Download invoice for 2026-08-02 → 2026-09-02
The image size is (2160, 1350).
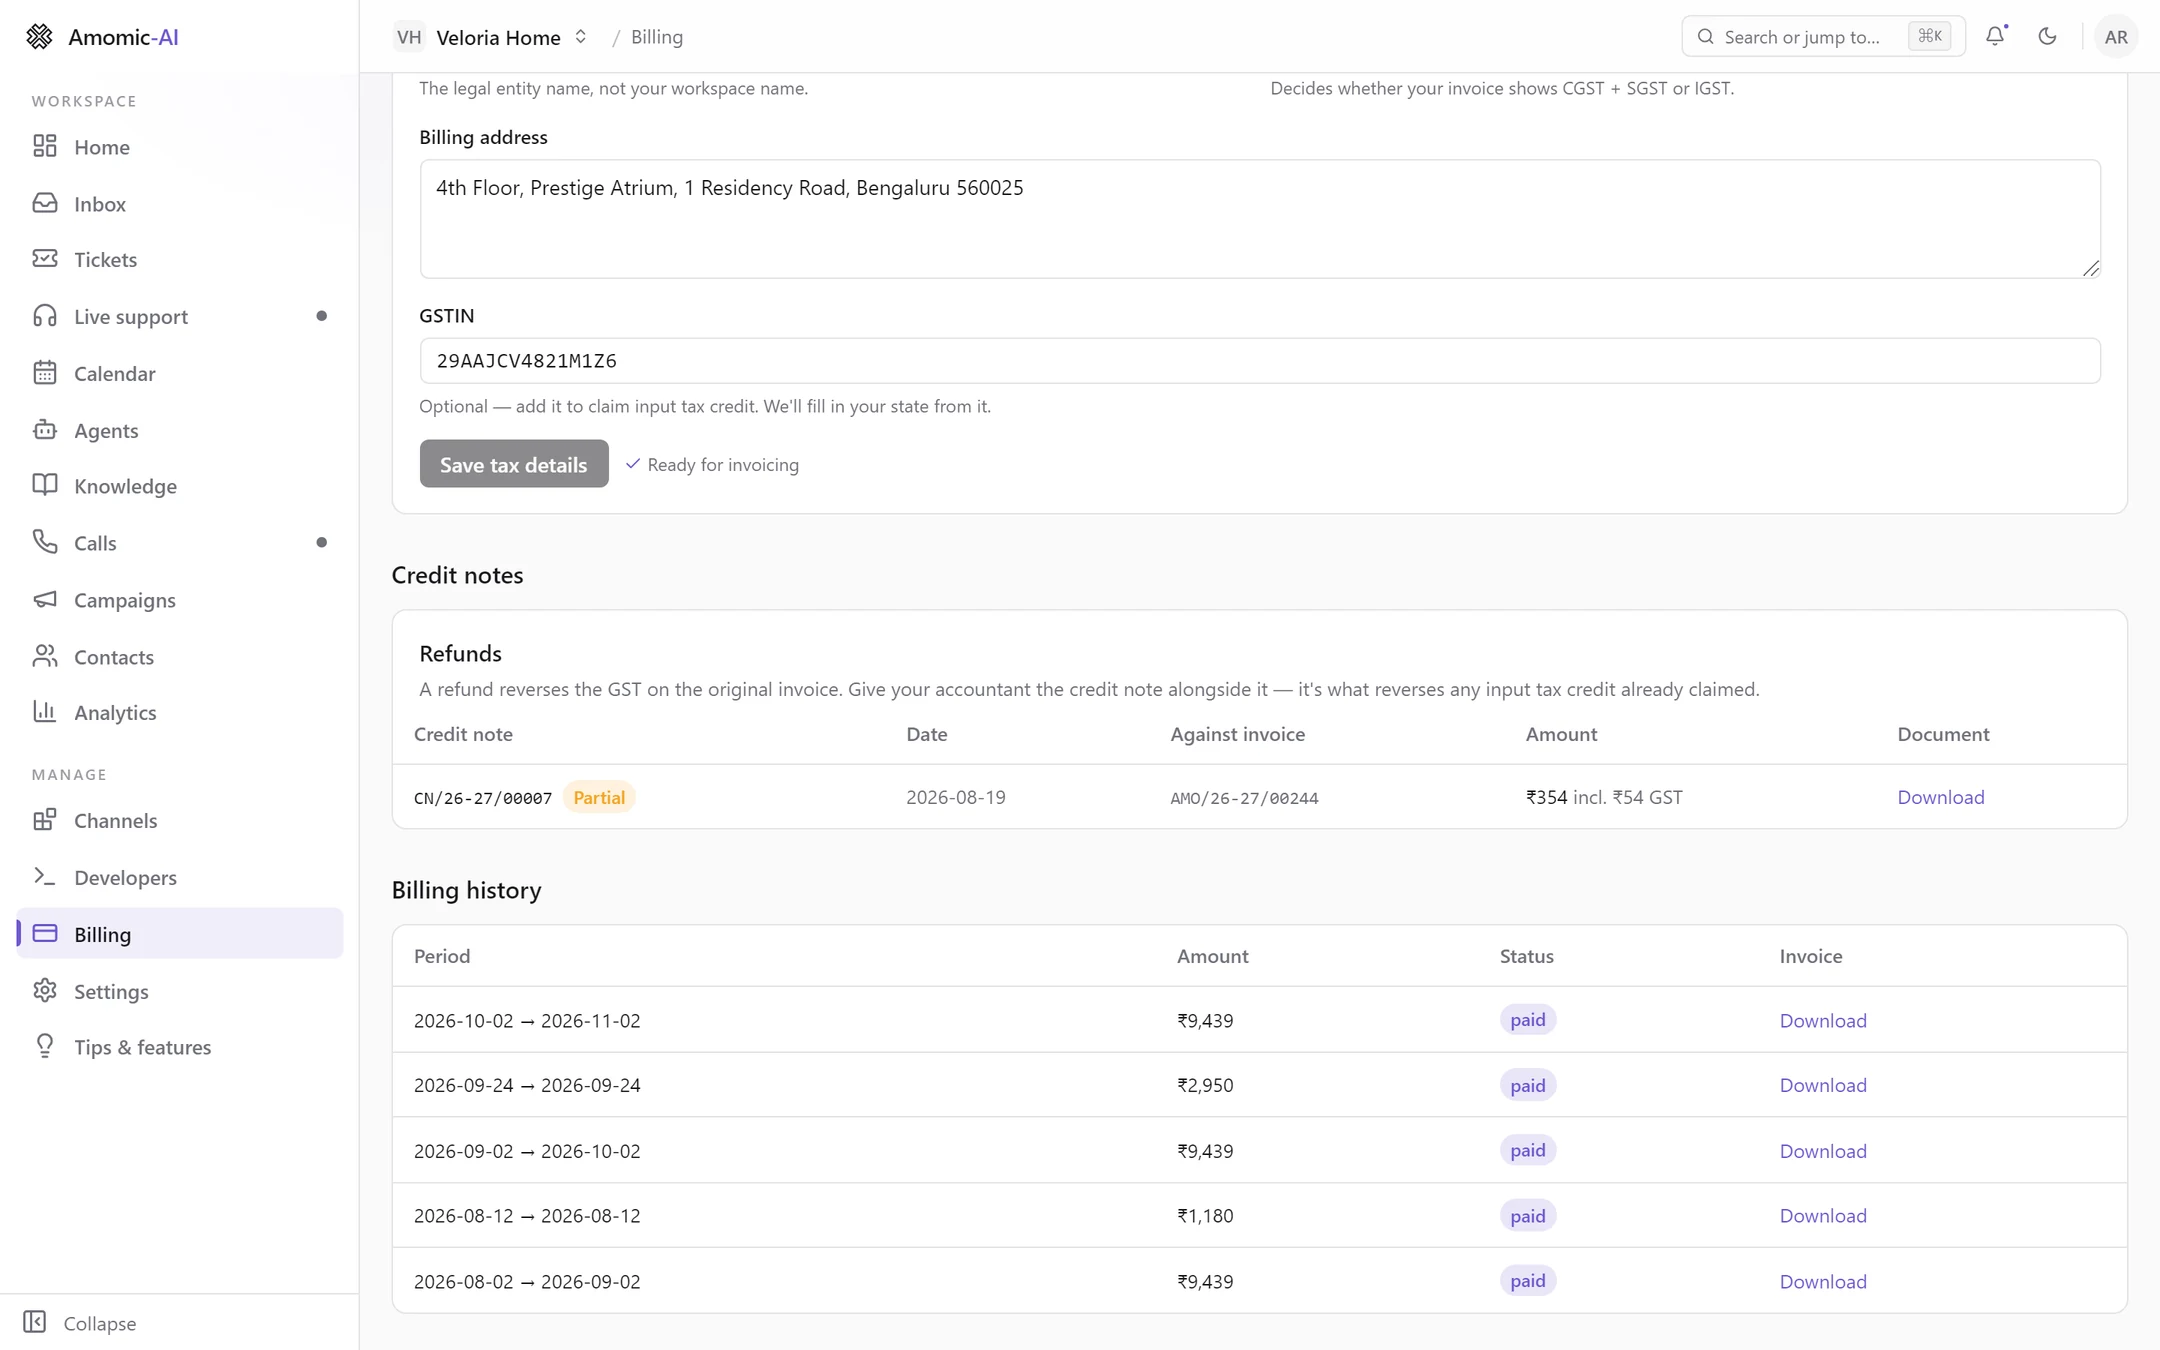pyautogui.click(x=1822, y=1281)
